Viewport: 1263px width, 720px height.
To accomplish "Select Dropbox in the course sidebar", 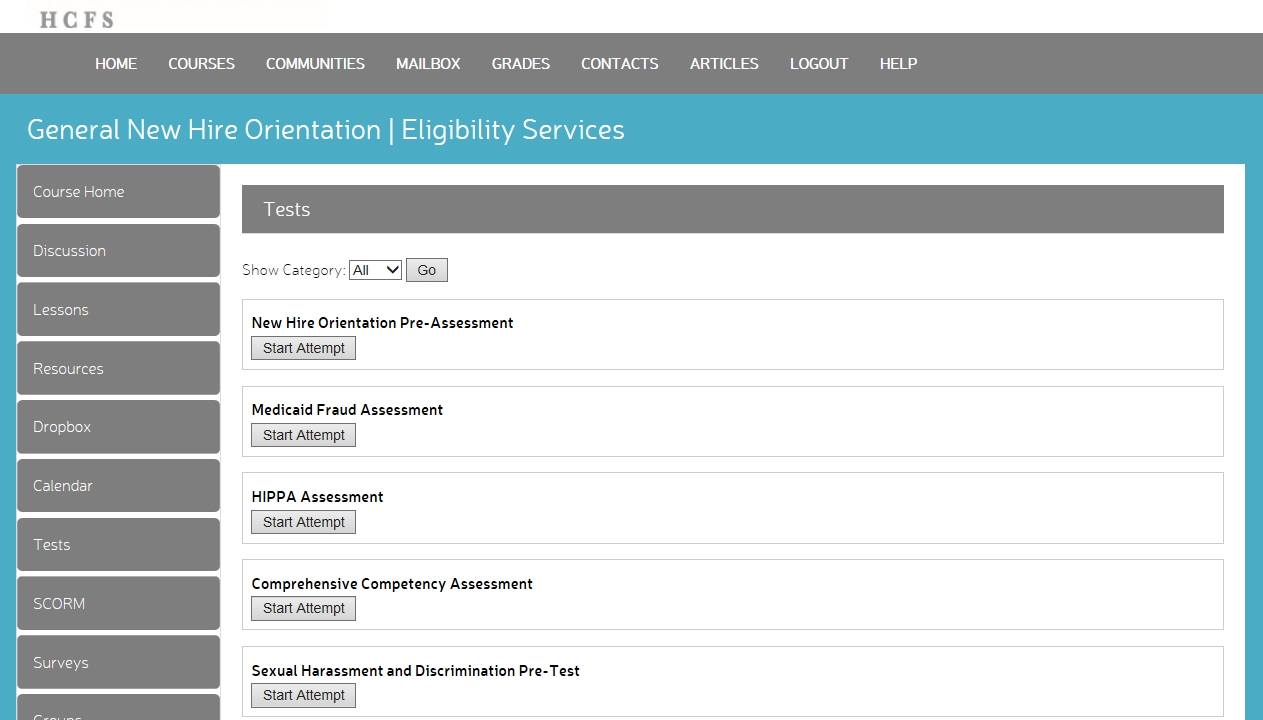I will [x=118, y=427].
